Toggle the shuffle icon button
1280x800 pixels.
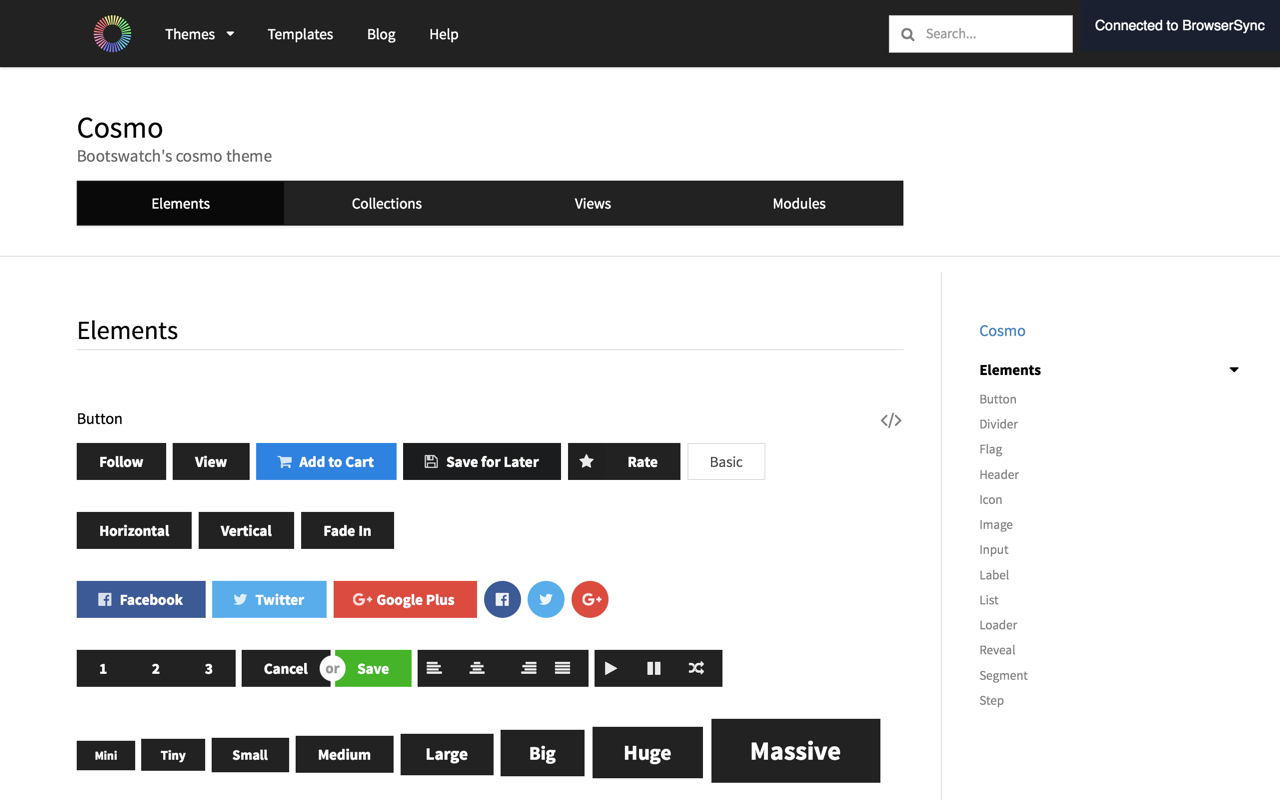coord(696,668)
